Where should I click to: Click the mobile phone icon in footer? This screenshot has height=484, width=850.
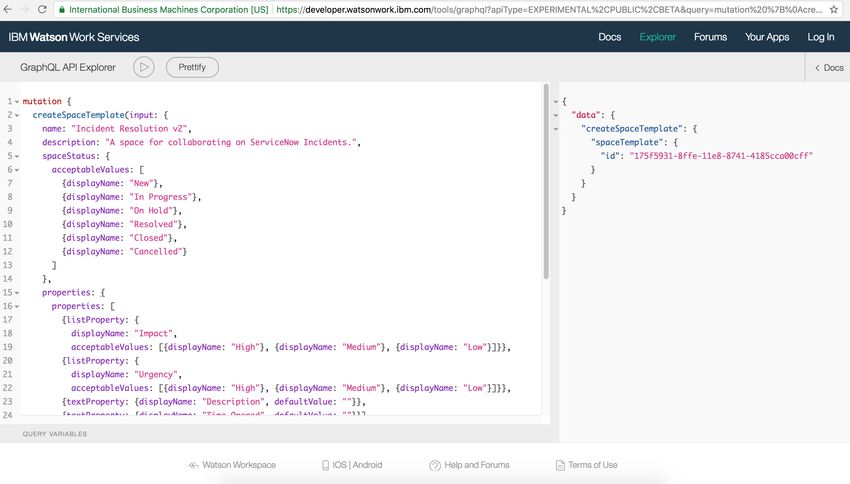click(x=325, y=466)
